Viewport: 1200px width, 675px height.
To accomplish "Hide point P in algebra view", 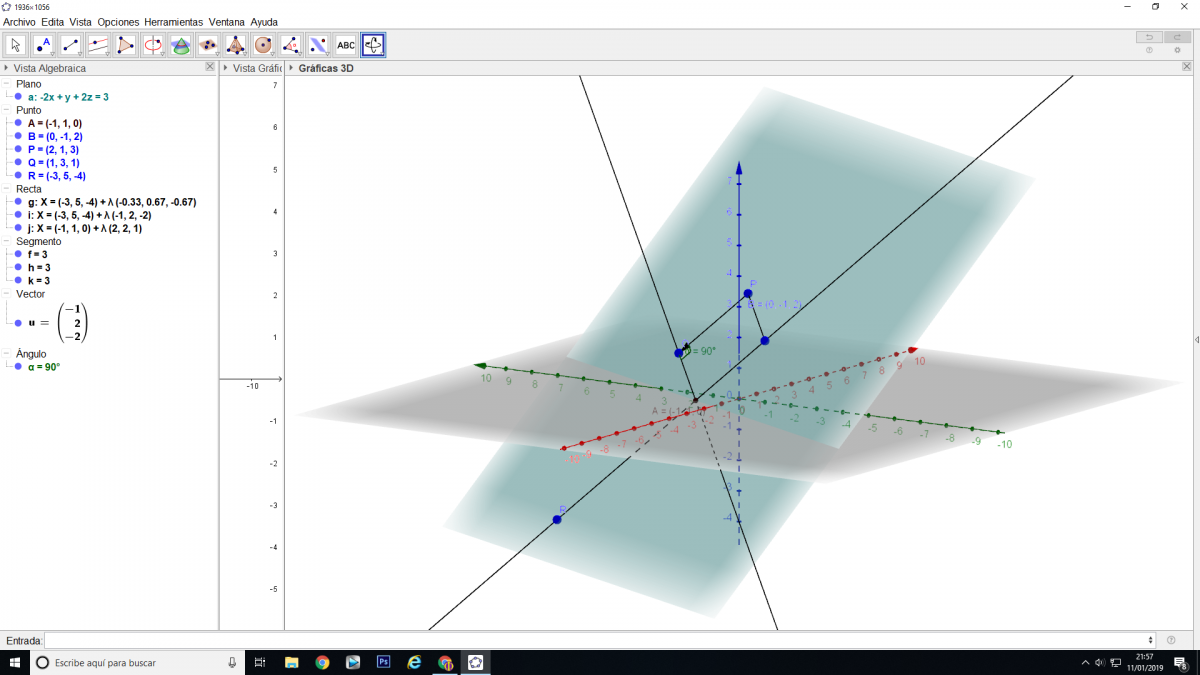I will pyautogui.click(x=18, y=149).
